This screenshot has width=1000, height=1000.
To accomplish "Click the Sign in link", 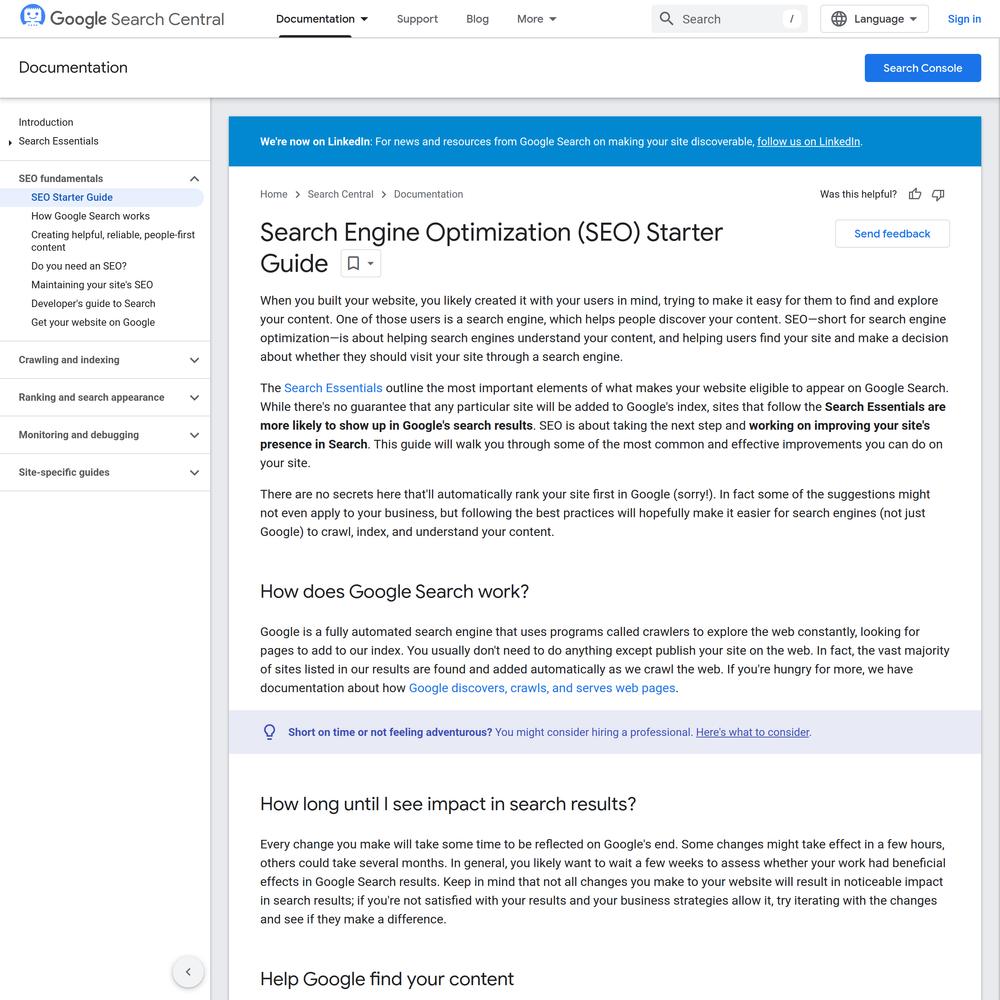I will (964, 19).
